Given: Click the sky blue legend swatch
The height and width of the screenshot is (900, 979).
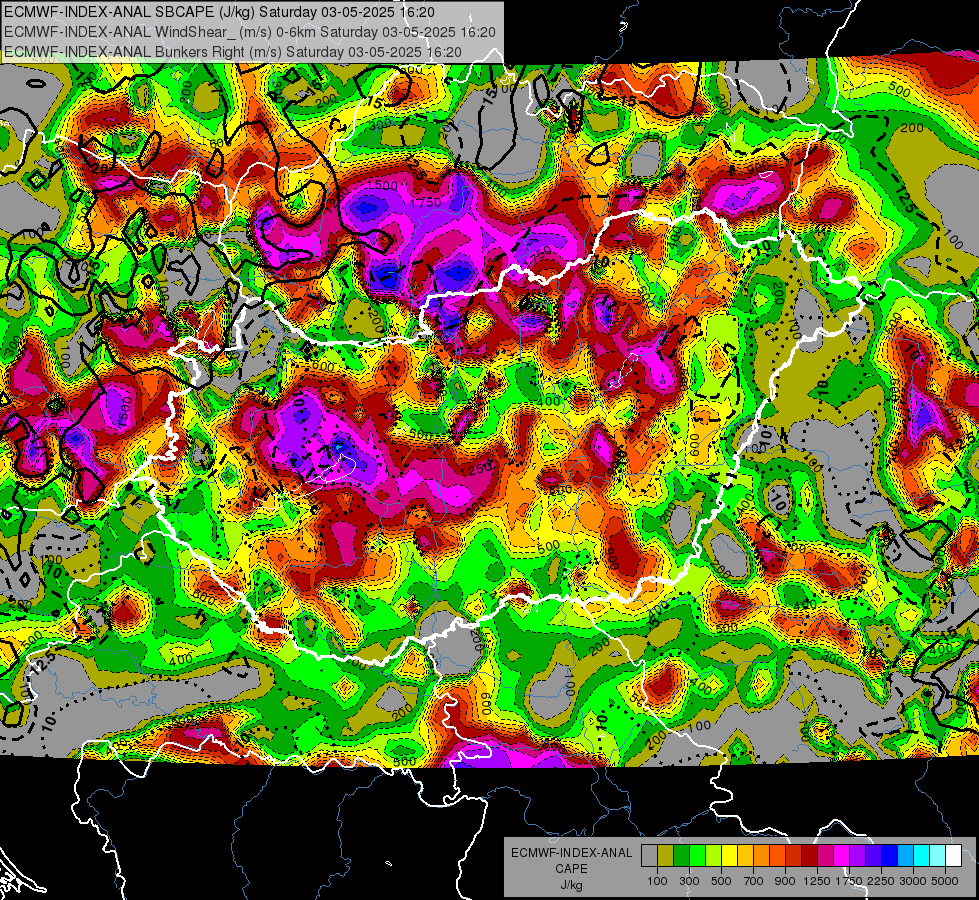Looking at the screenshot, I should (x=905, y=856).
